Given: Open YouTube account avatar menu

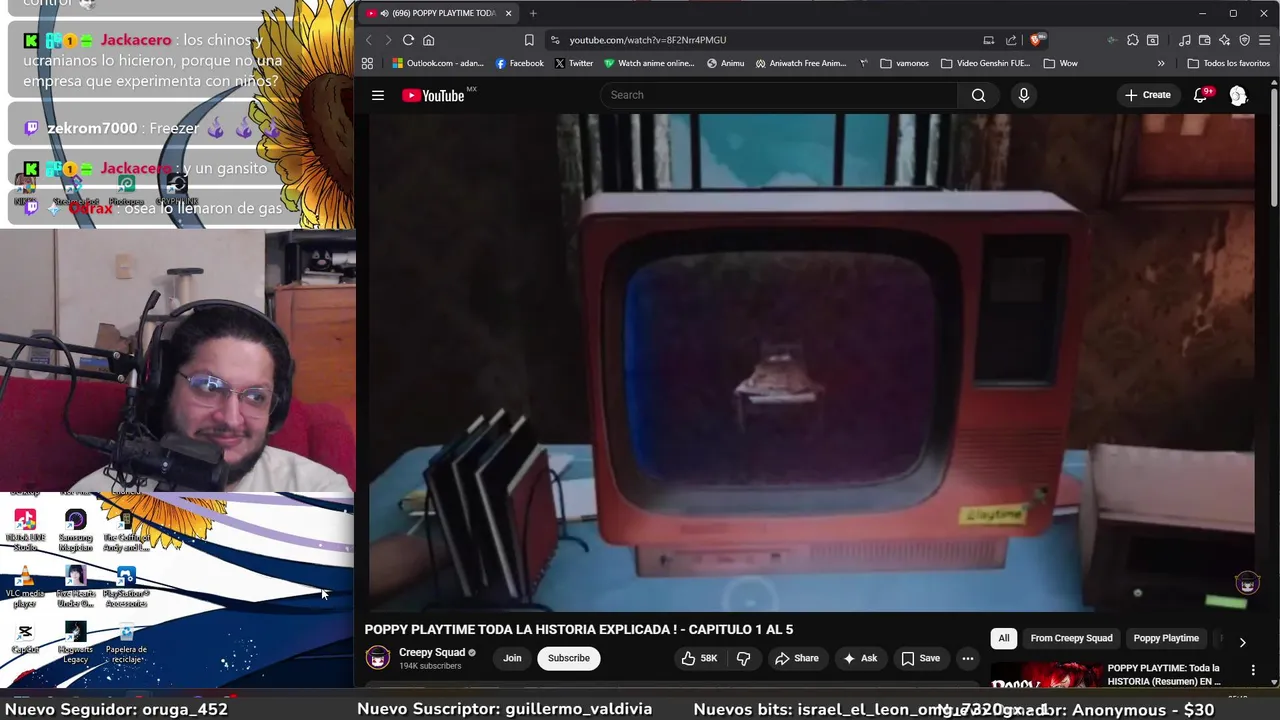Looking at the screenshot, I should pyautogui.click(x=1238, y=95).
